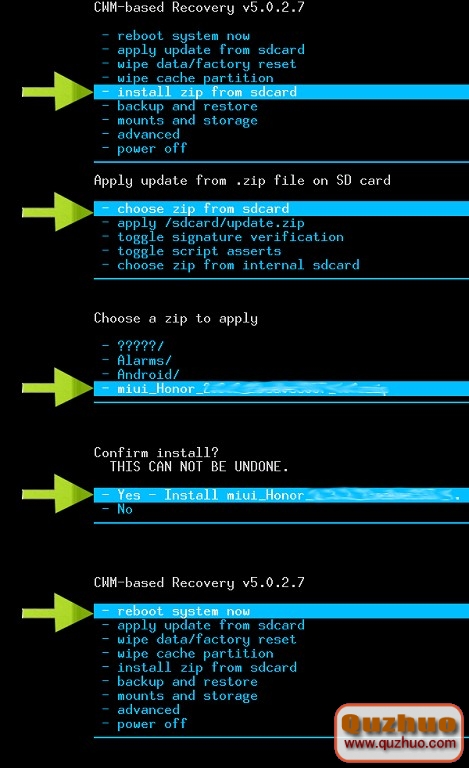Click the green arrow beside highlighted reboot system now
Image resolution: width=469 pixels, height=768 pixels.
[x=57, y=612]
